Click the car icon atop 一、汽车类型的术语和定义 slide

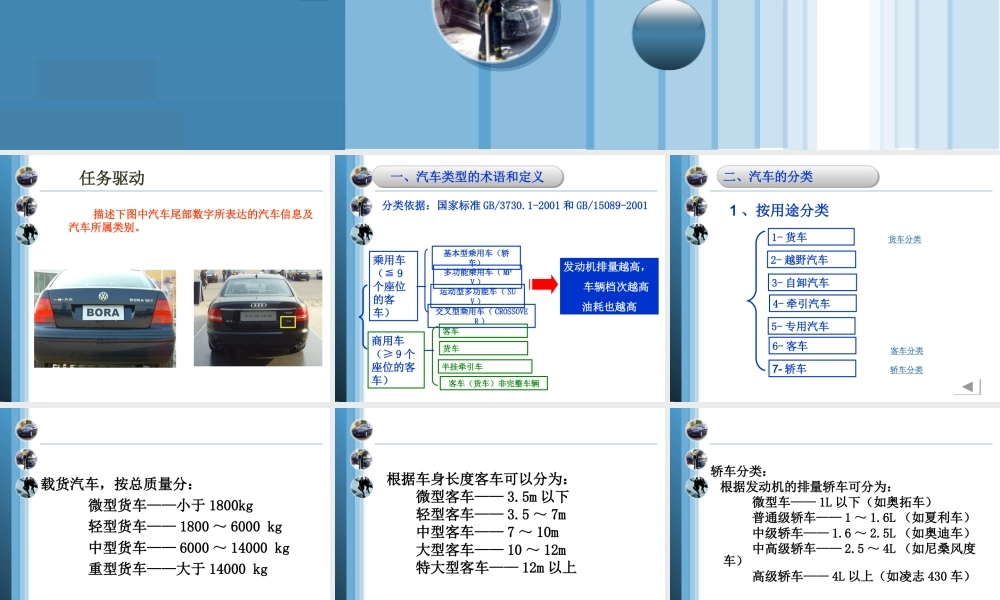point(360,176)
